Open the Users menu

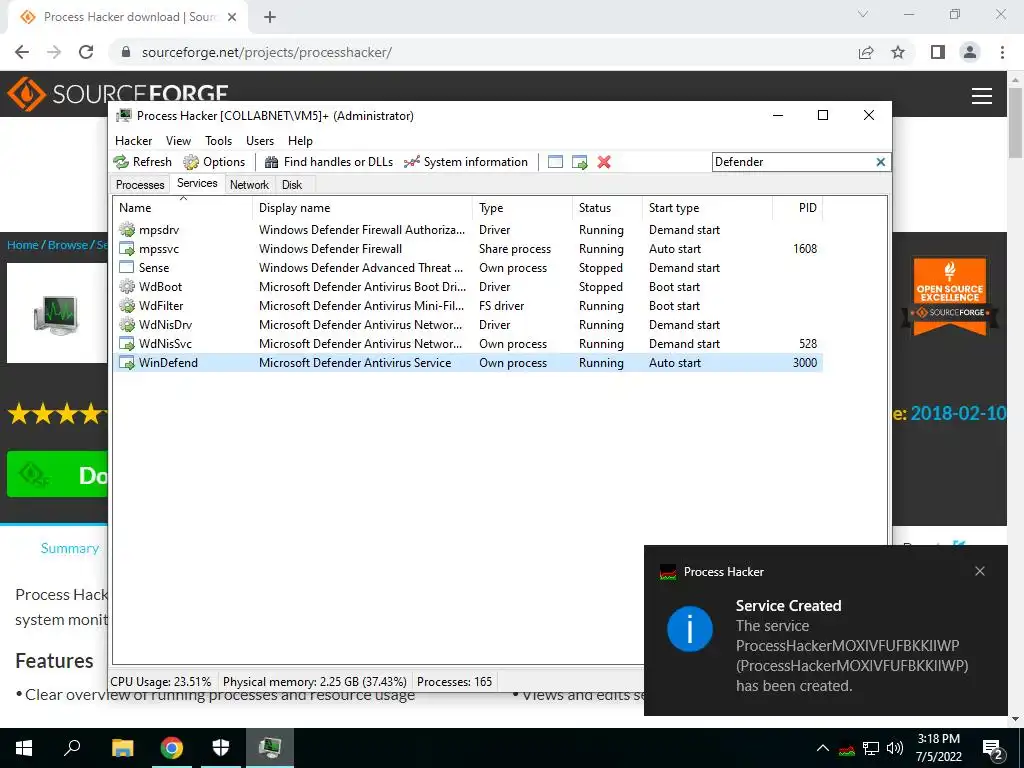(x=260, y=140)
